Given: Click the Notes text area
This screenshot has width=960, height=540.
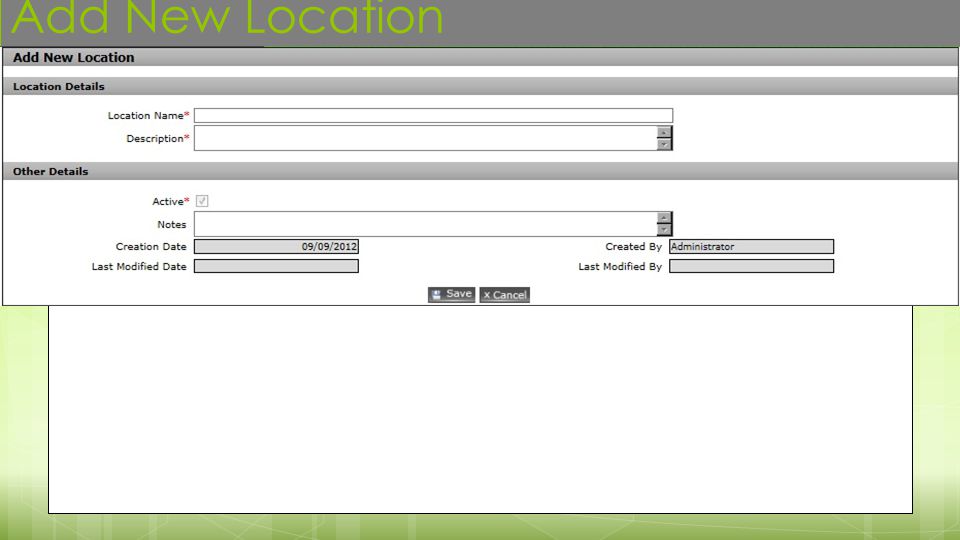Looking at the screenshot, I should [x=426, y=224].
